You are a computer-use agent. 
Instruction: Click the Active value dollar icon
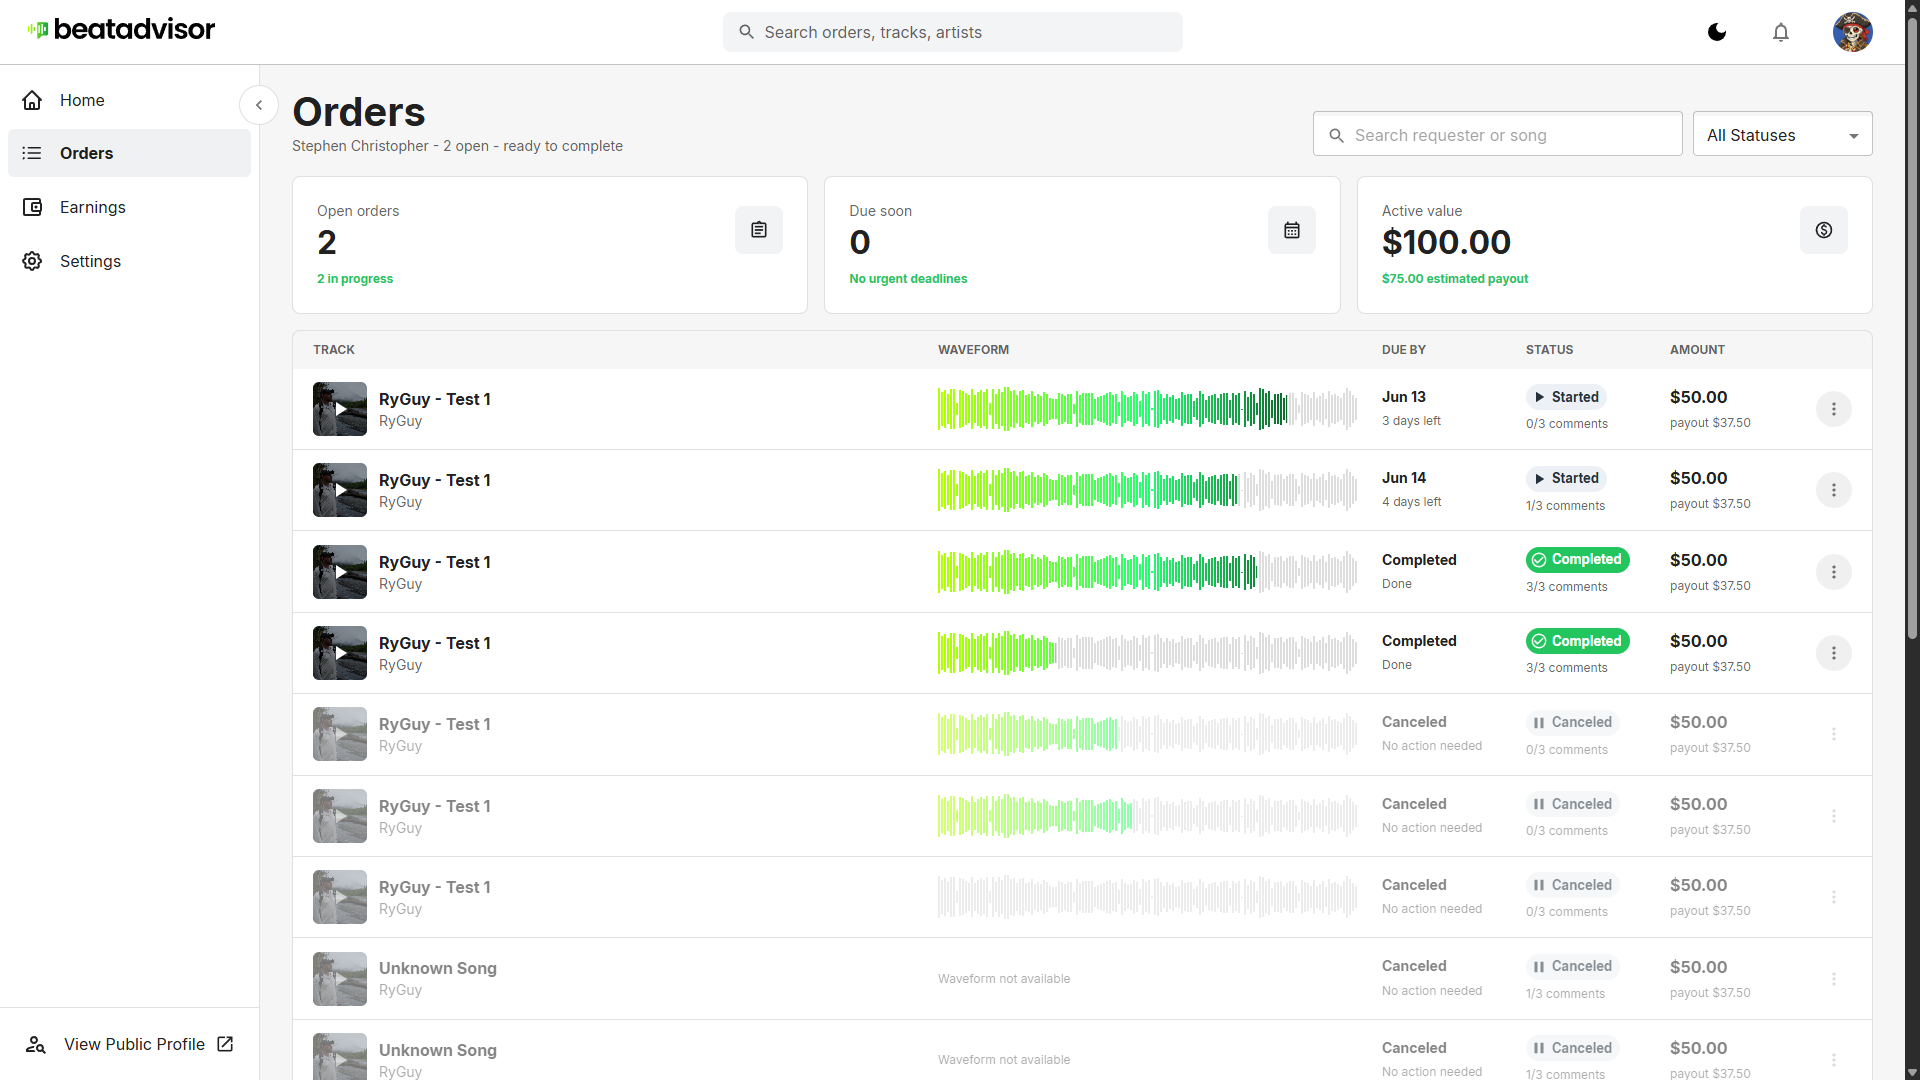click(x=1824, y=230)
